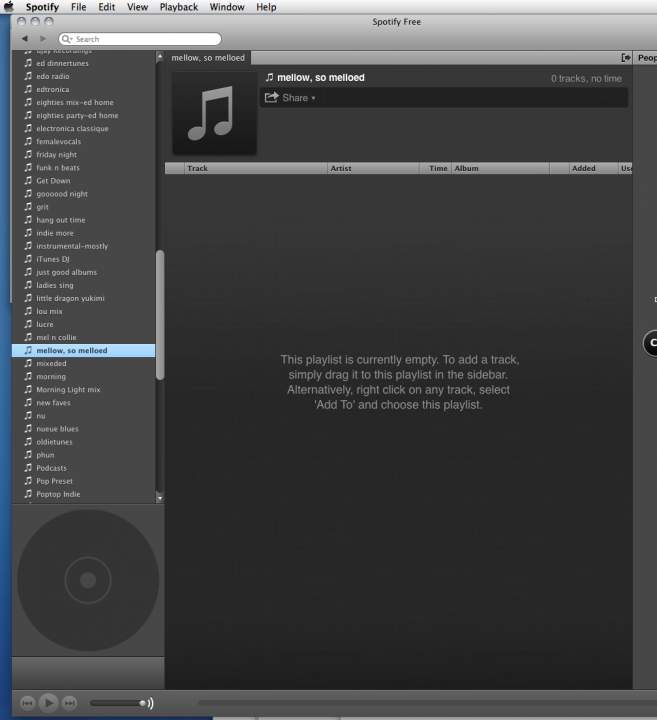Open the Apple menu
Viewport: 657px width, 720px height.
(9, 7)
